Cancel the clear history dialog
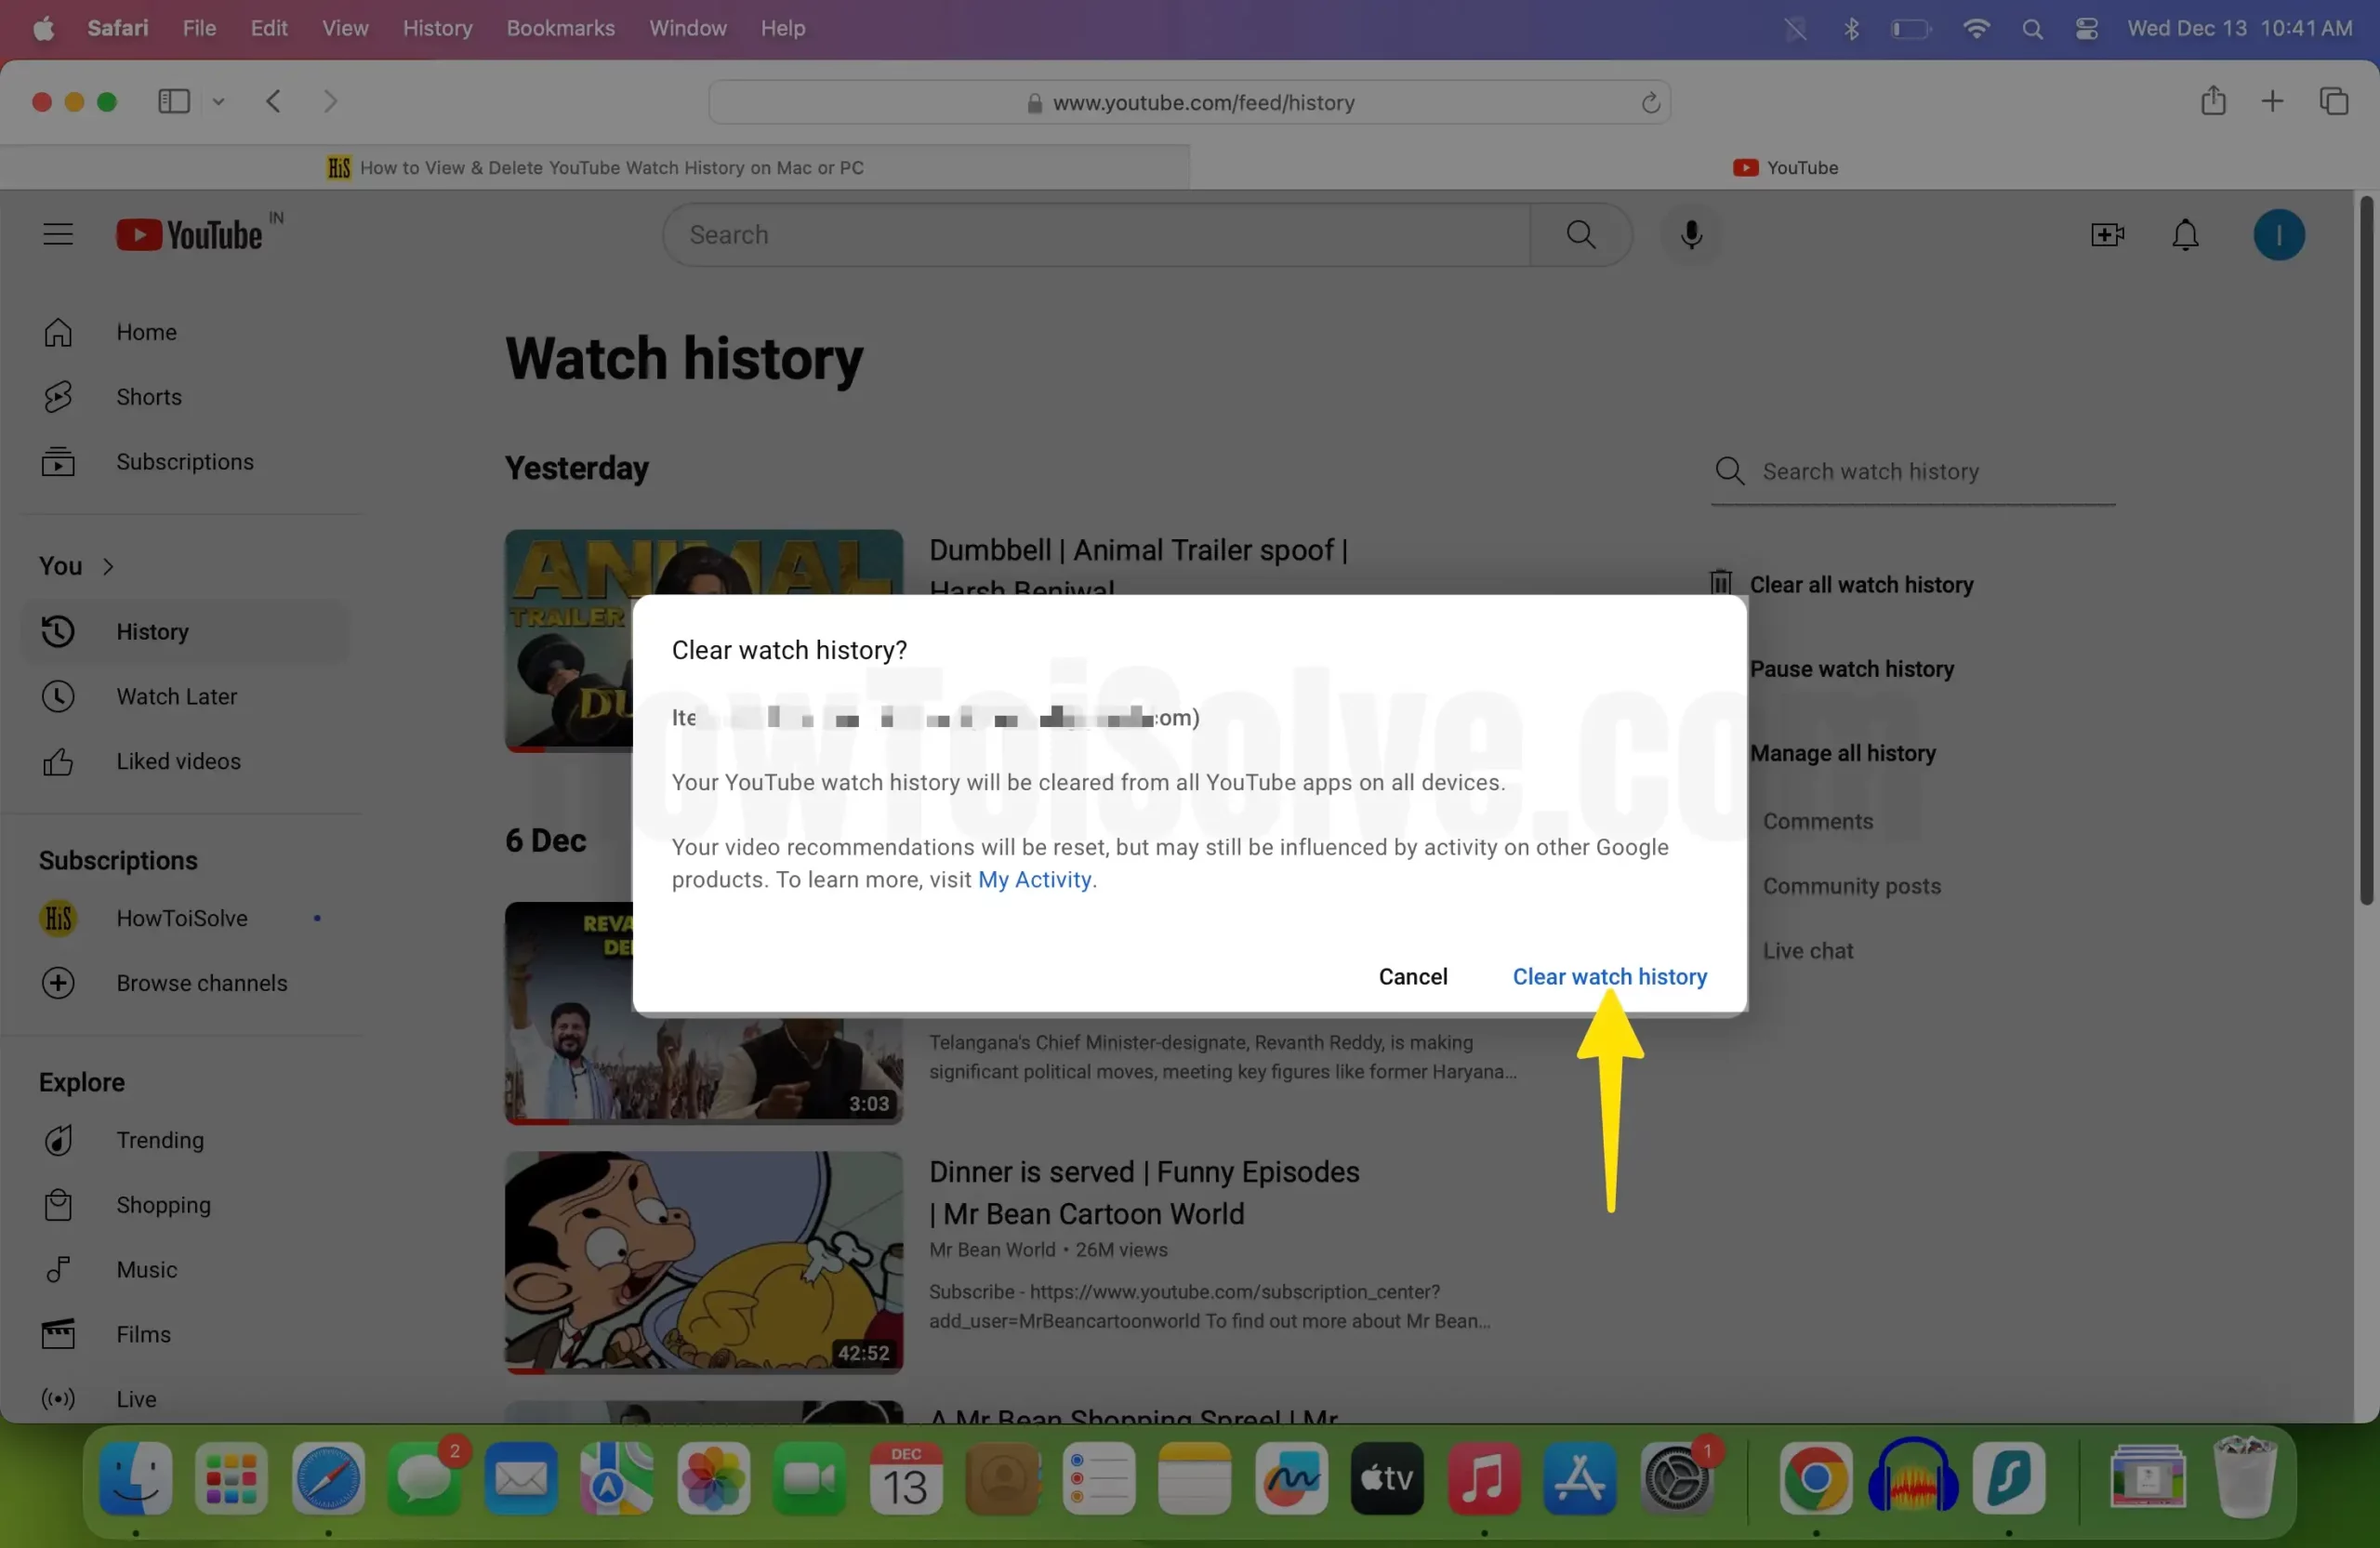Screen dimensions: 2380x1548 tap(1412, 976)
